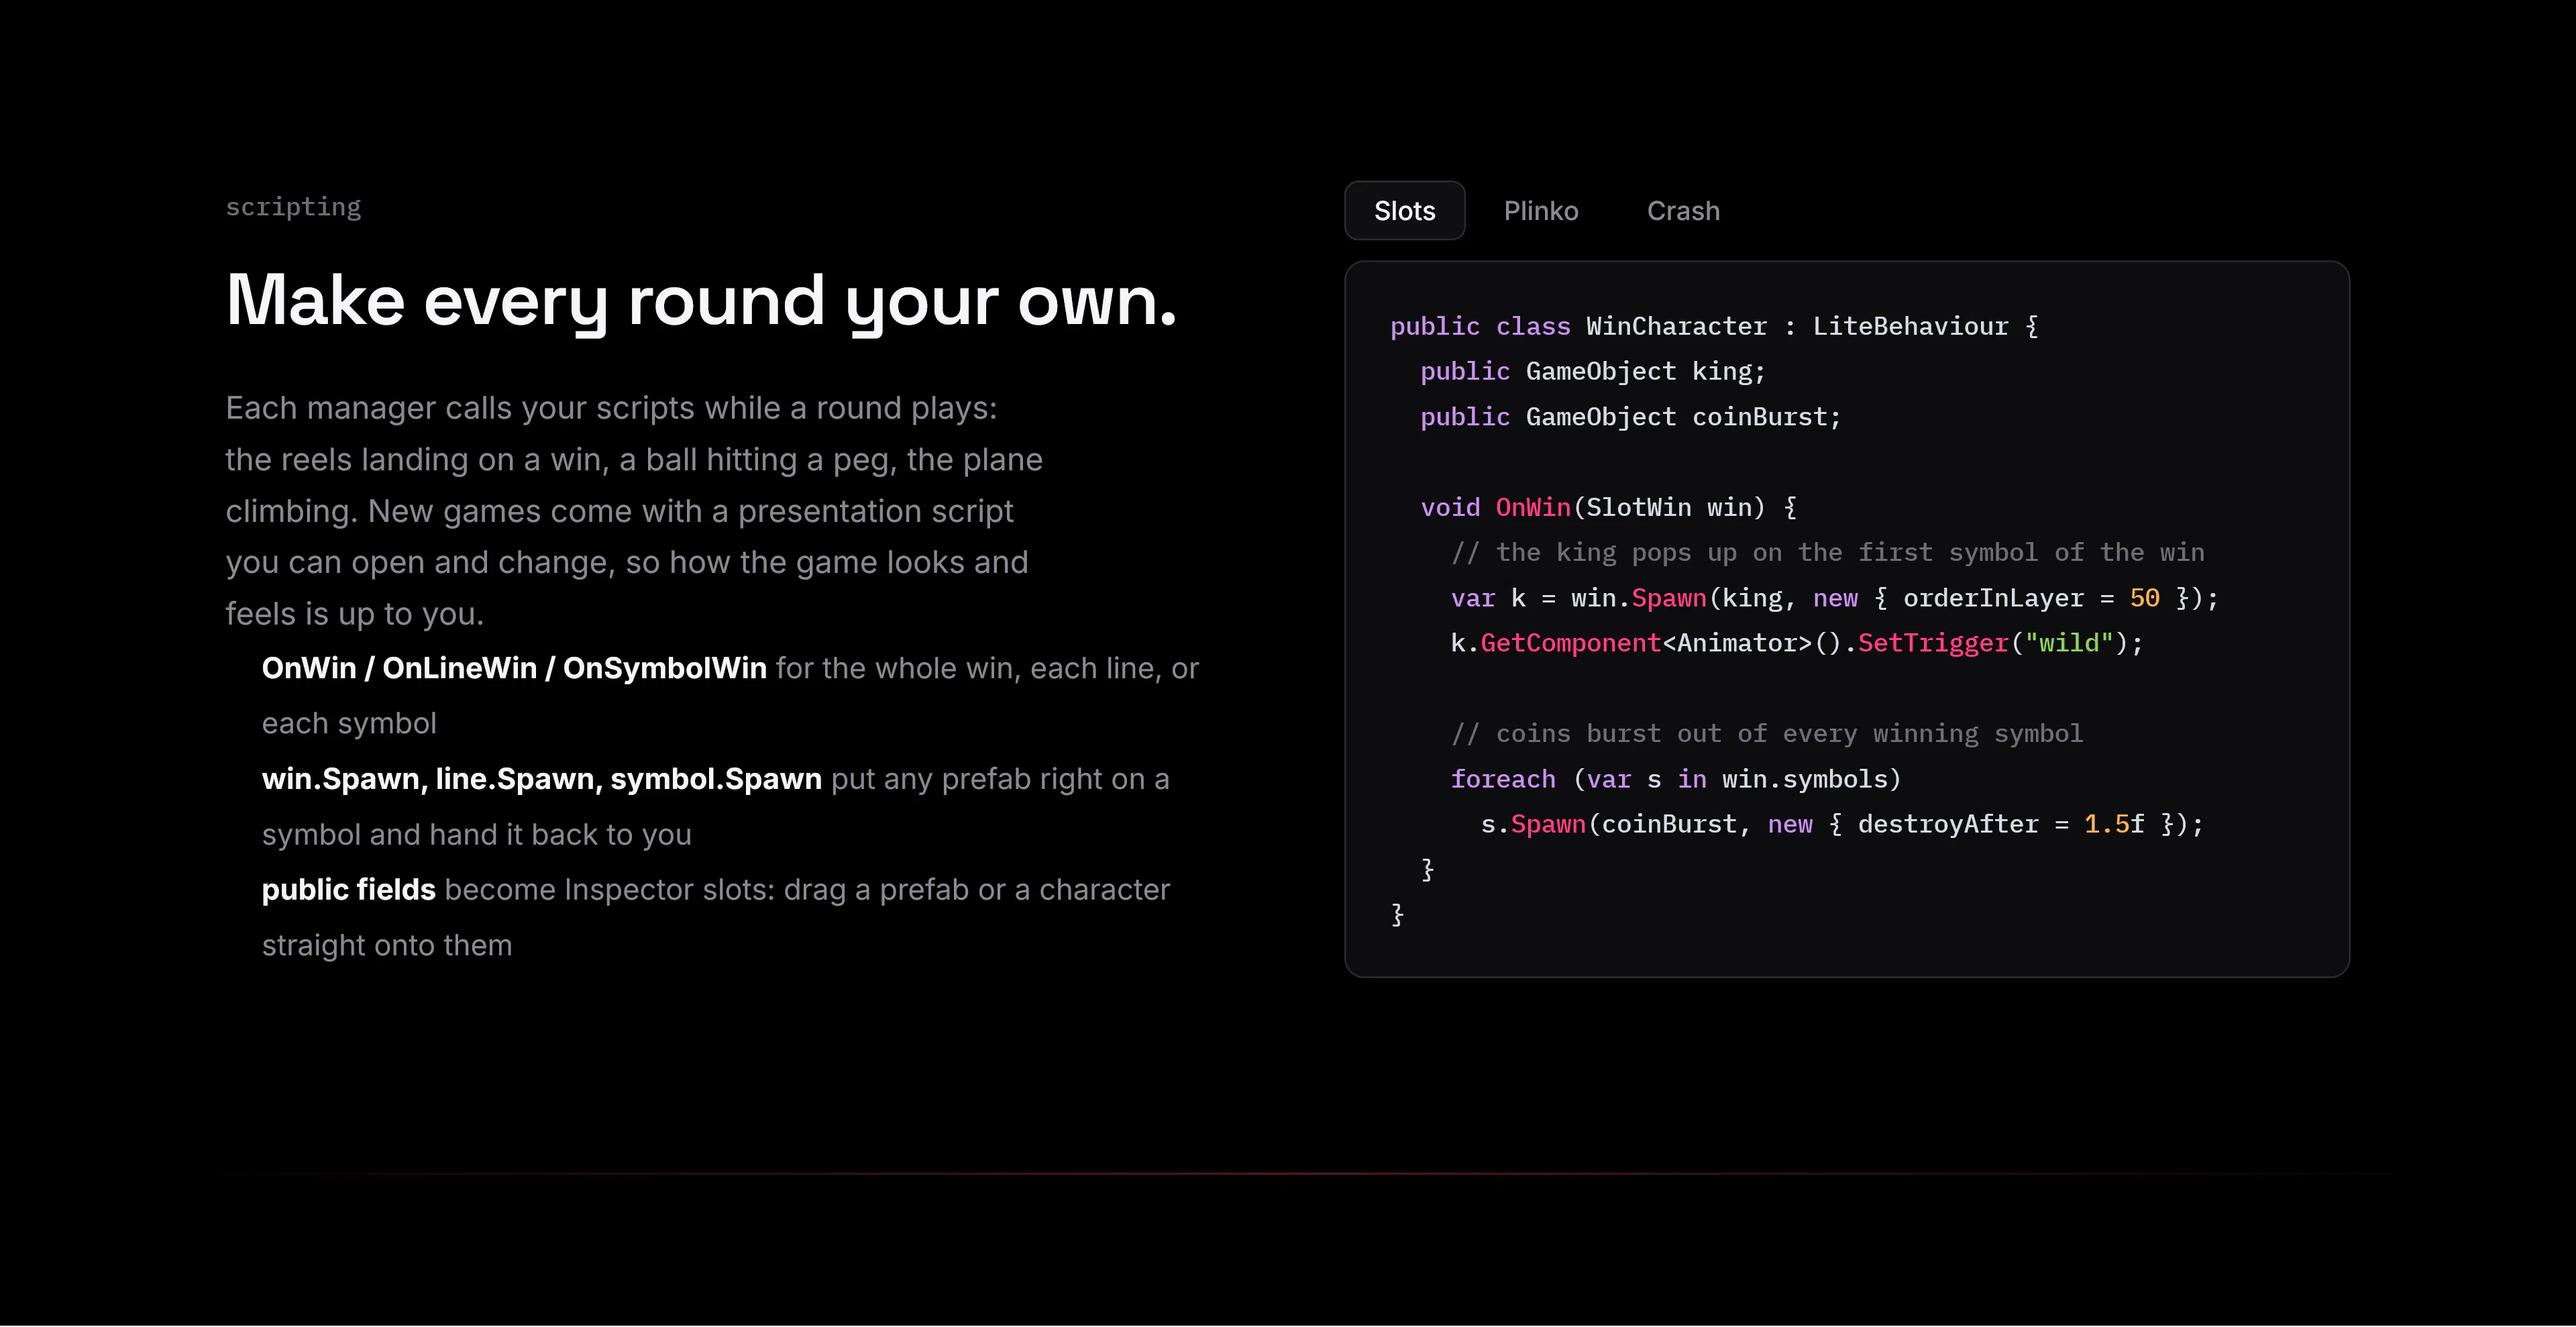Viewport: 2576px width, 1327px height.
Task: Click the 'void OnWin(SlotWin win)' code line
Action: (1608, 508)
